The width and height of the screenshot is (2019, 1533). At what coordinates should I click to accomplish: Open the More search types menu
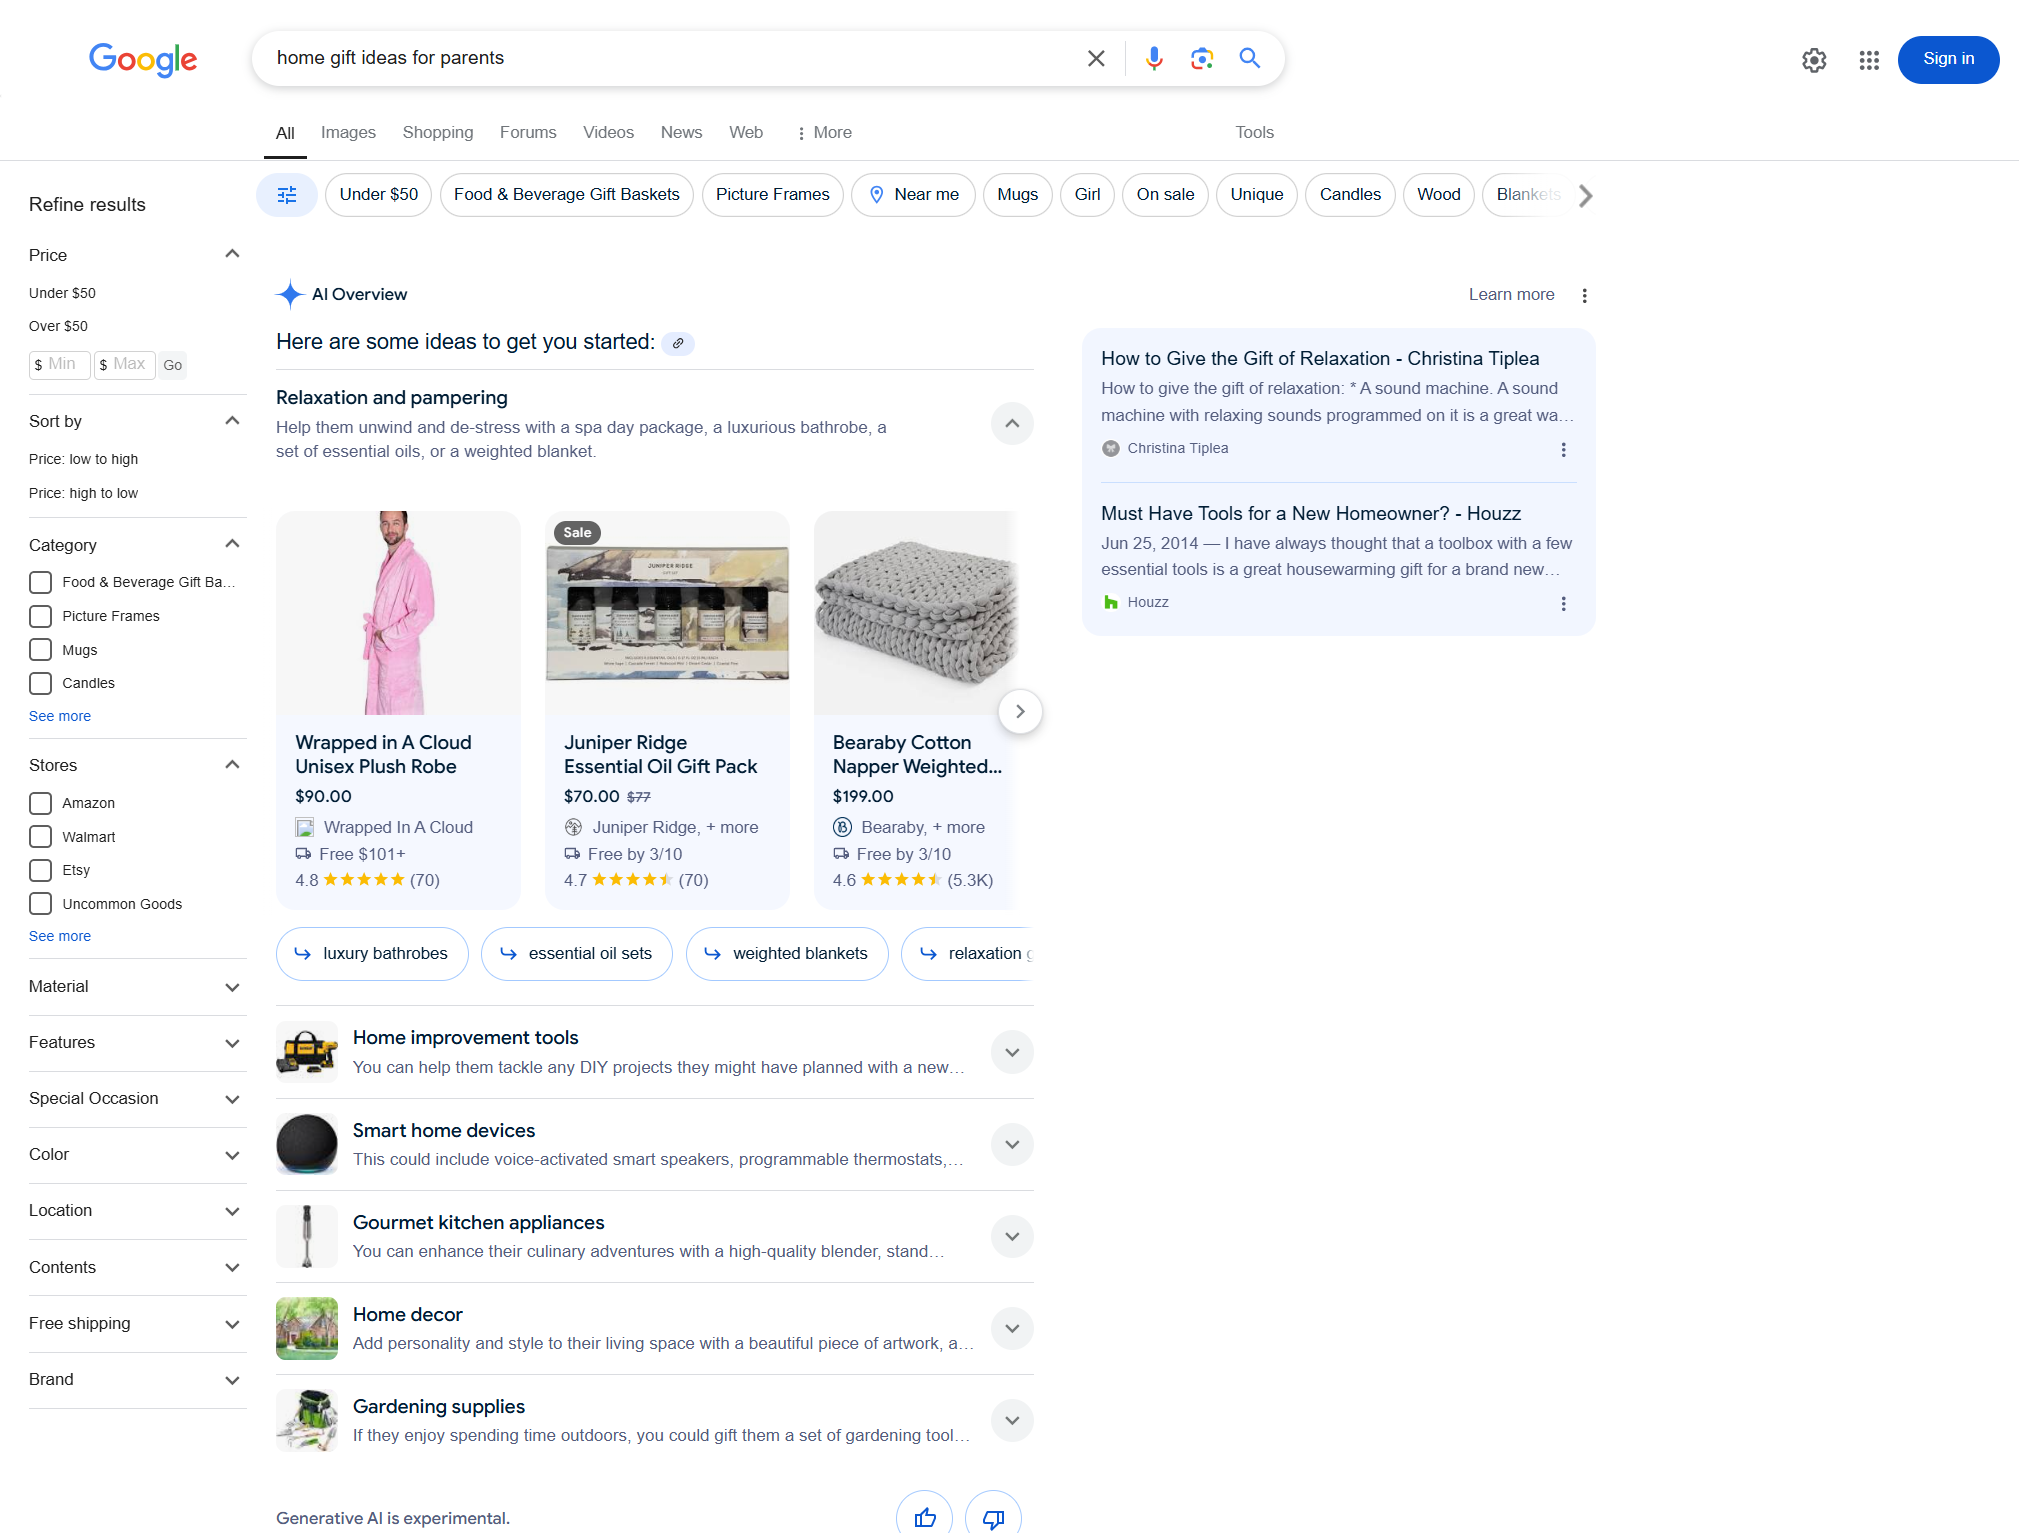[x=824, y=132]
